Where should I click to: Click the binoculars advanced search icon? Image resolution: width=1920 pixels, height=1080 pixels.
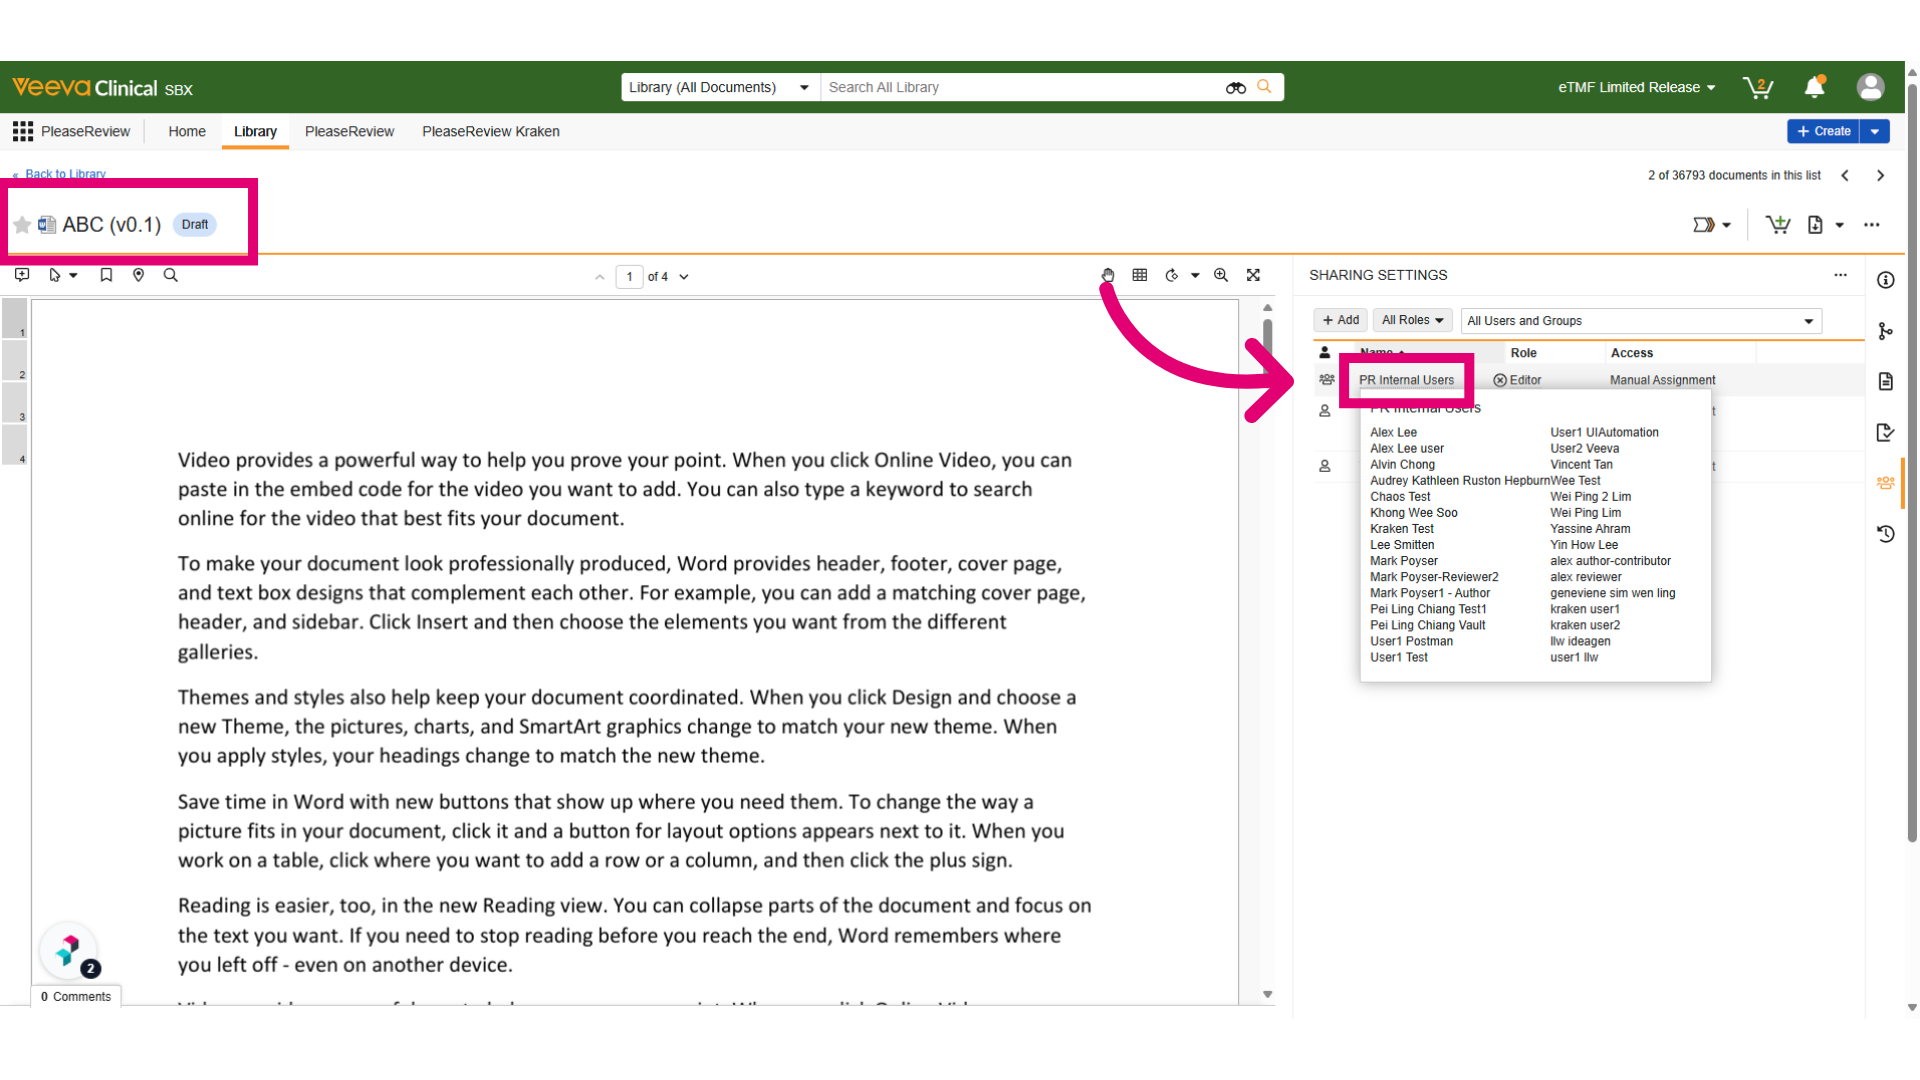coord(1235,88)
